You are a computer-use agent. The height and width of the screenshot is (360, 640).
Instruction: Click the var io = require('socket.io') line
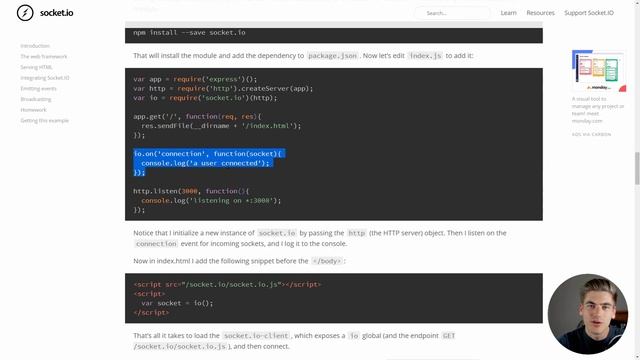coord(205,98)
